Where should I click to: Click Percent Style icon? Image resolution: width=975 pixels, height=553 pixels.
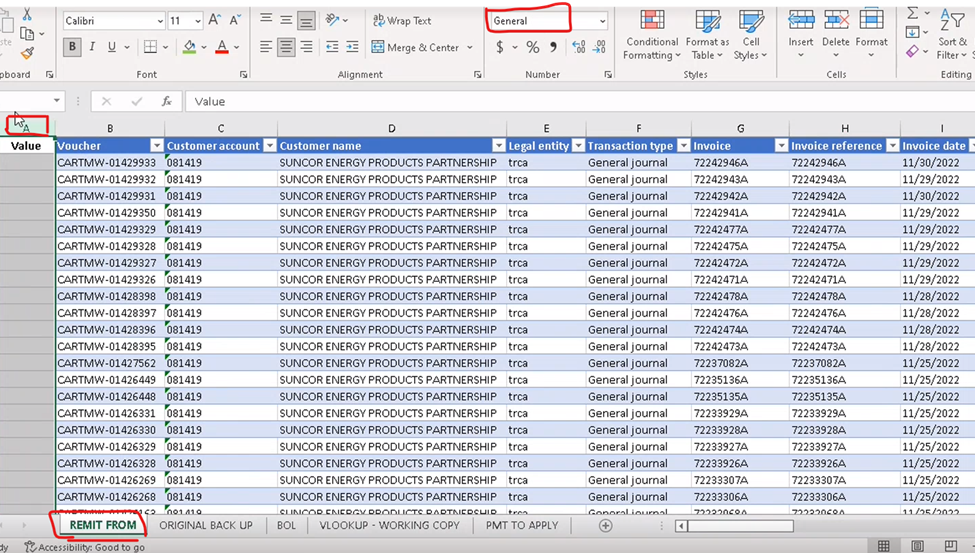point(533,47)
